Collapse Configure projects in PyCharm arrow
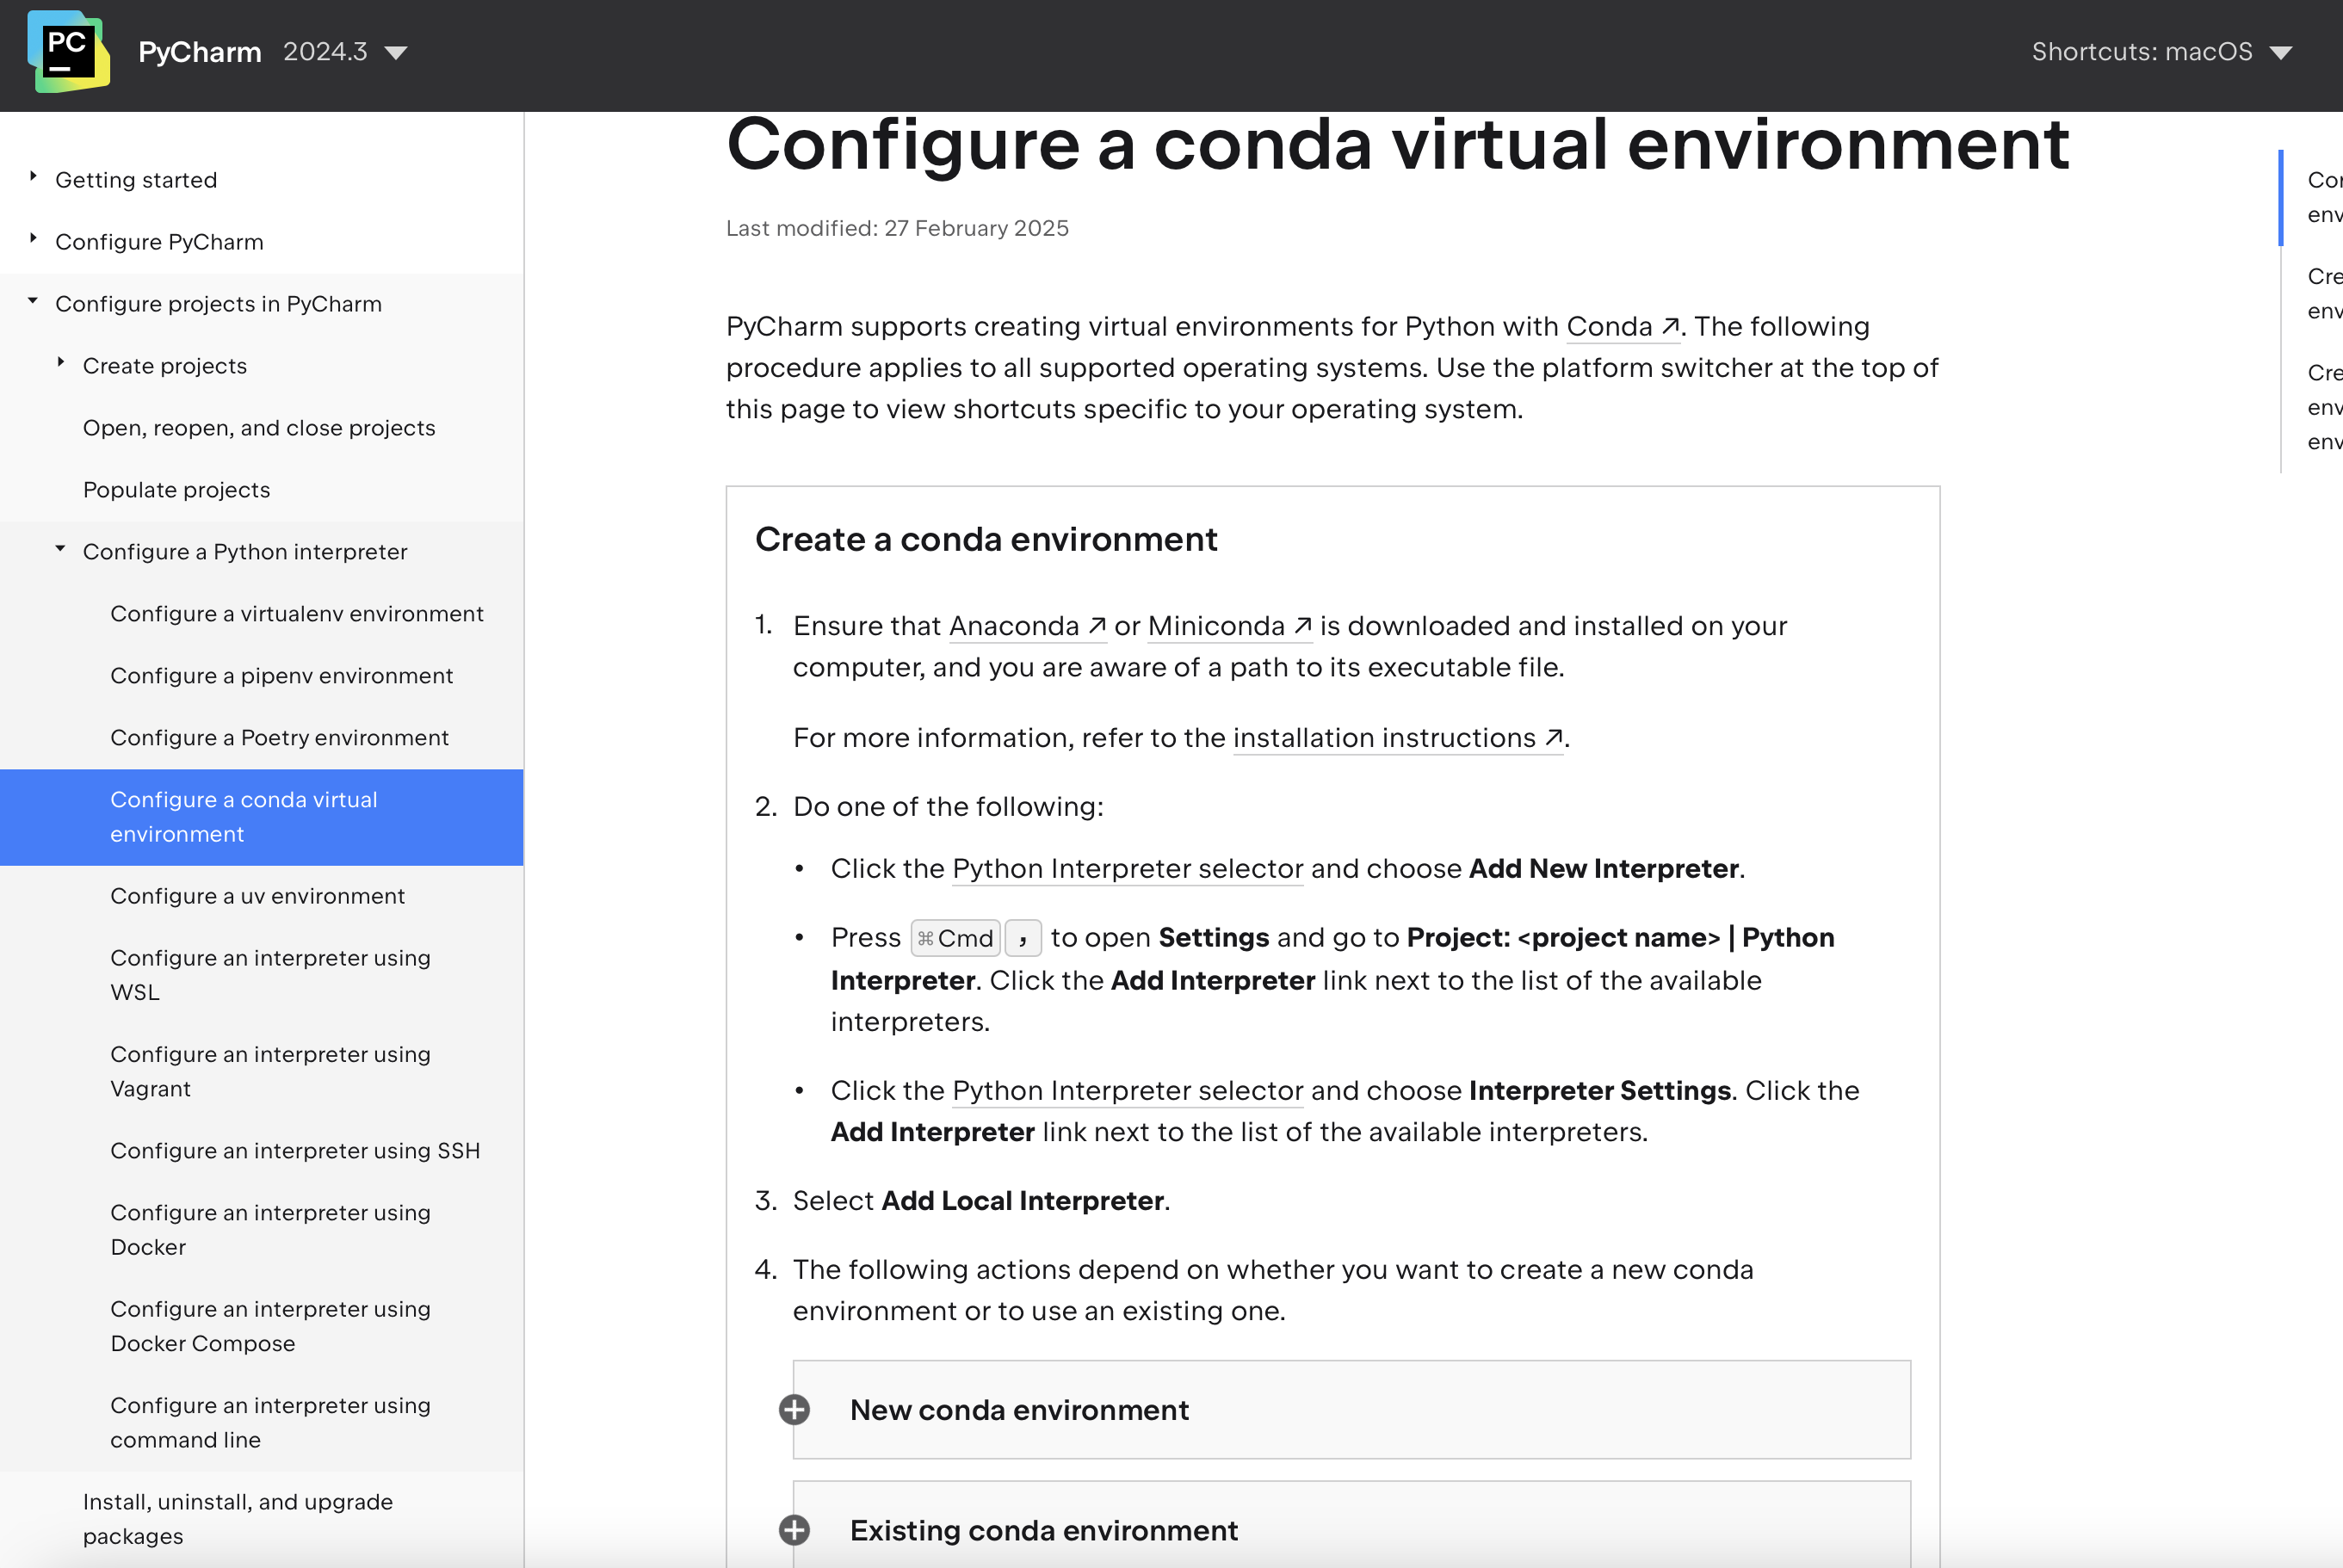Screen dimensions: 2343x1568 click(x=33, y=301)
